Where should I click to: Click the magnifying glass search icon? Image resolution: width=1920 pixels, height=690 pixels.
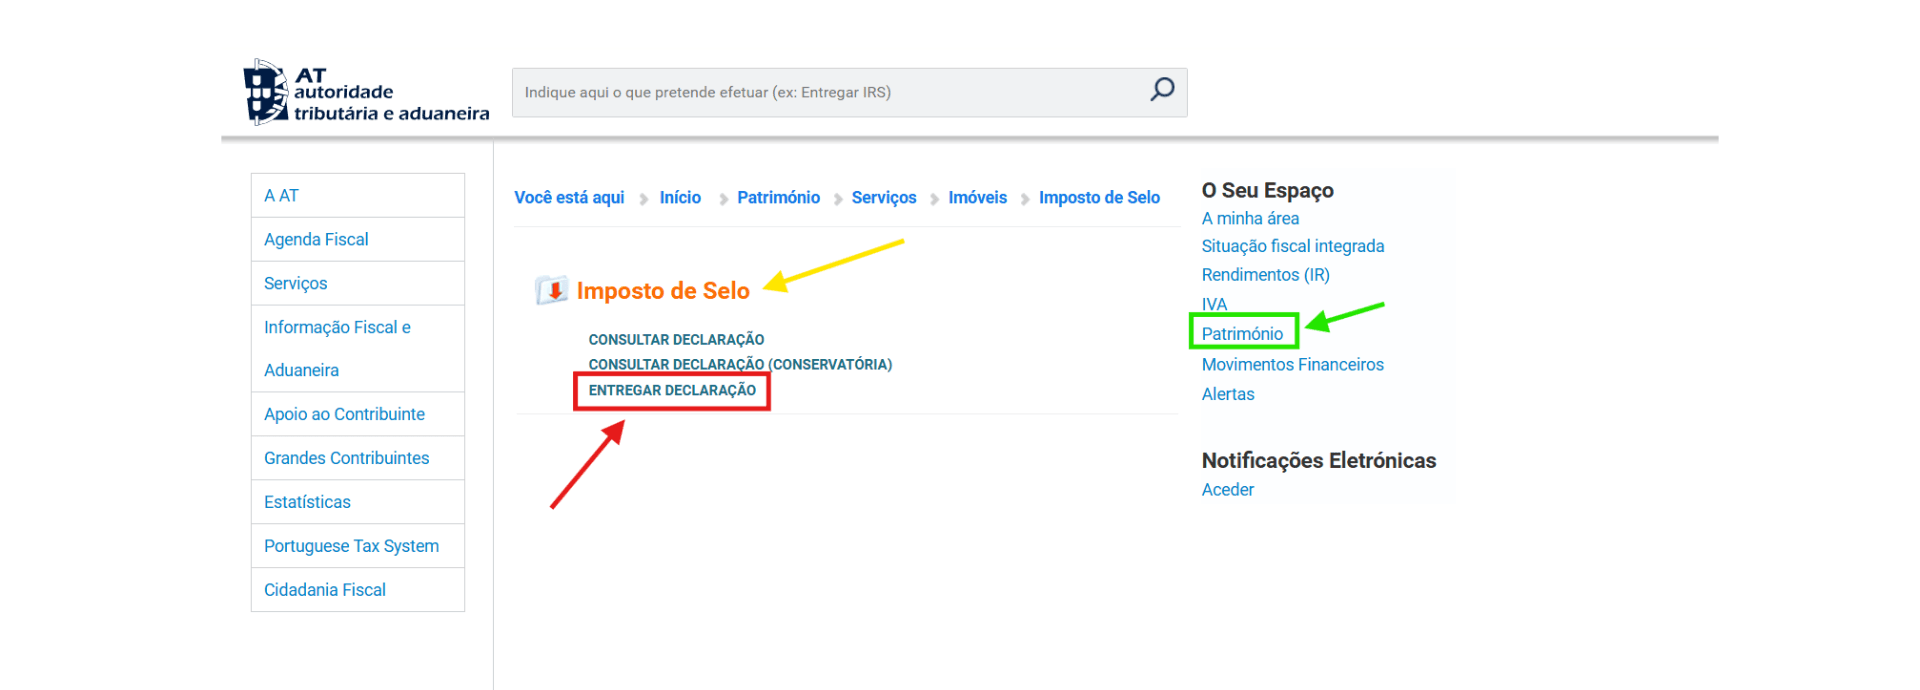click(x=1161, y=90)
